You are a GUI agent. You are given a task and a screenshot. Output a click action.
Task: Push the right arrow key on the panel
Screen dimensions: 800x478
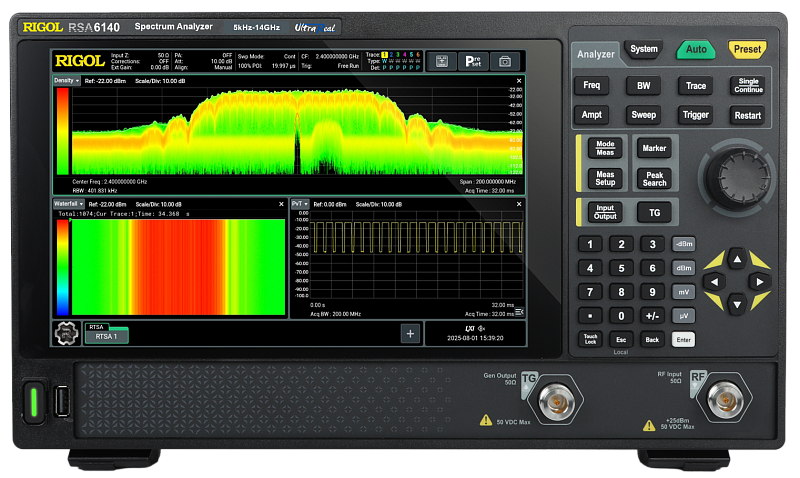pos(760,282)
